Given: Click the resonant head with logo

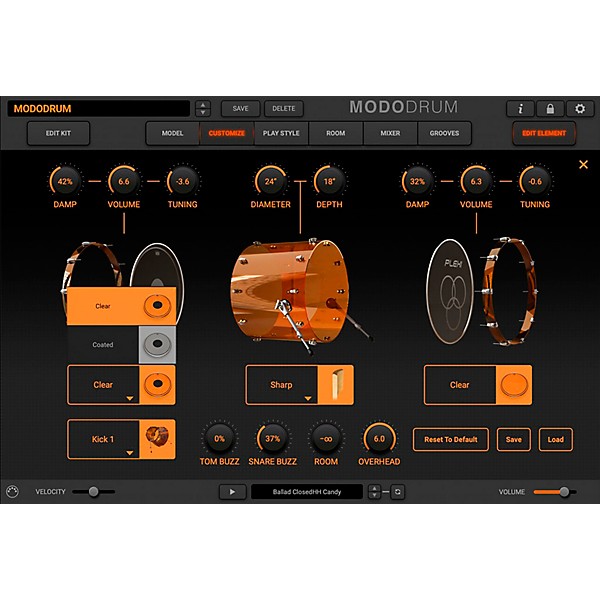Looking at the screenshot, I should click(450, 292).
